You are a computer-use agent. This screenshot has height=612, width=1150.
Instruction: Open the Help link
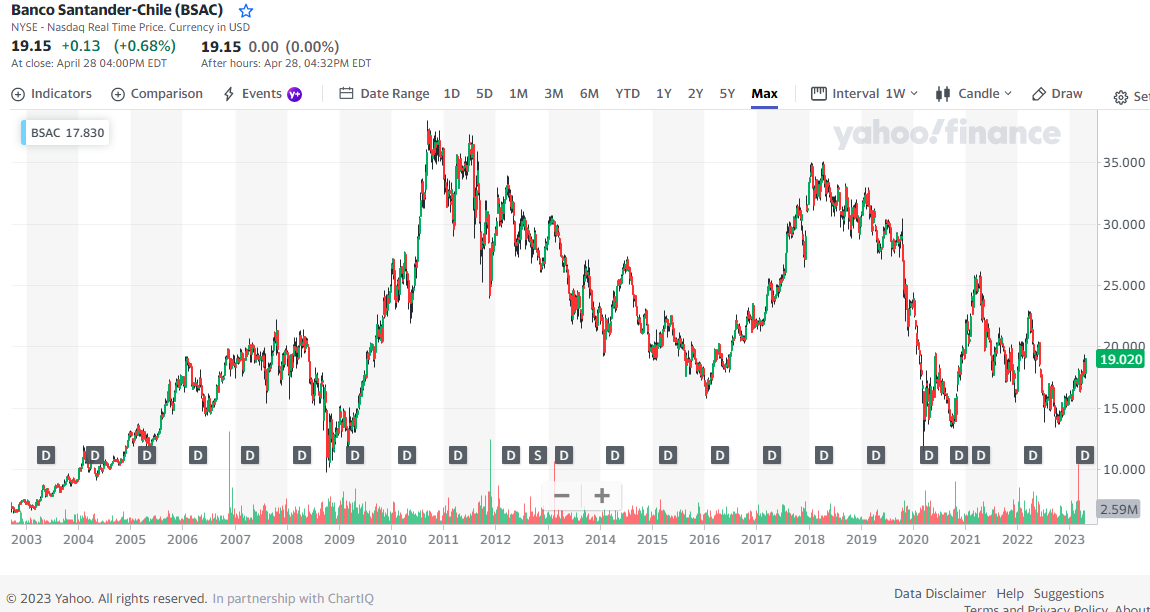pyautogui.click(x=1010, y=594)
